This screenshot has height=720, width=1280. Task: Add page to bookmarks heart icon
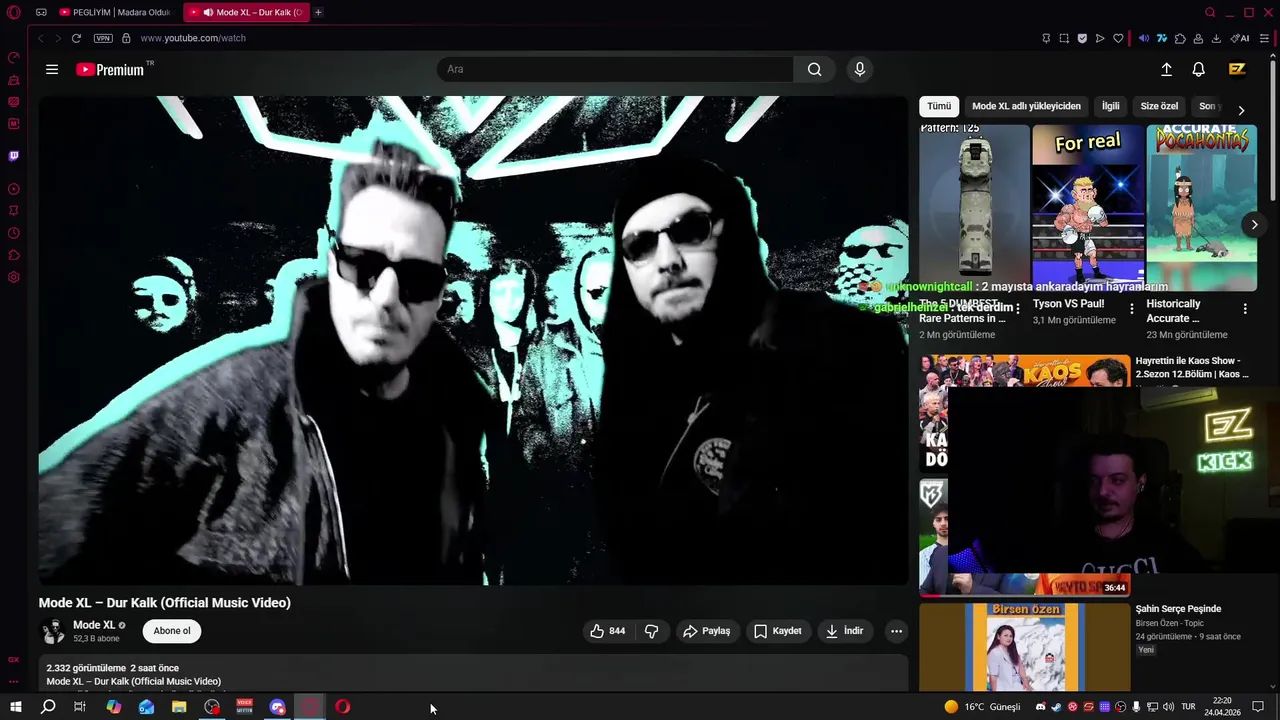[1118, 38]
